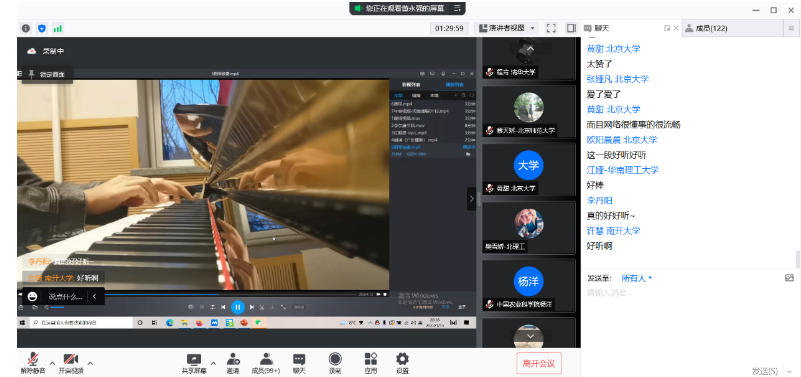Click sender name 黄甜 北京大学 at chat top

[x=613, y=49]
